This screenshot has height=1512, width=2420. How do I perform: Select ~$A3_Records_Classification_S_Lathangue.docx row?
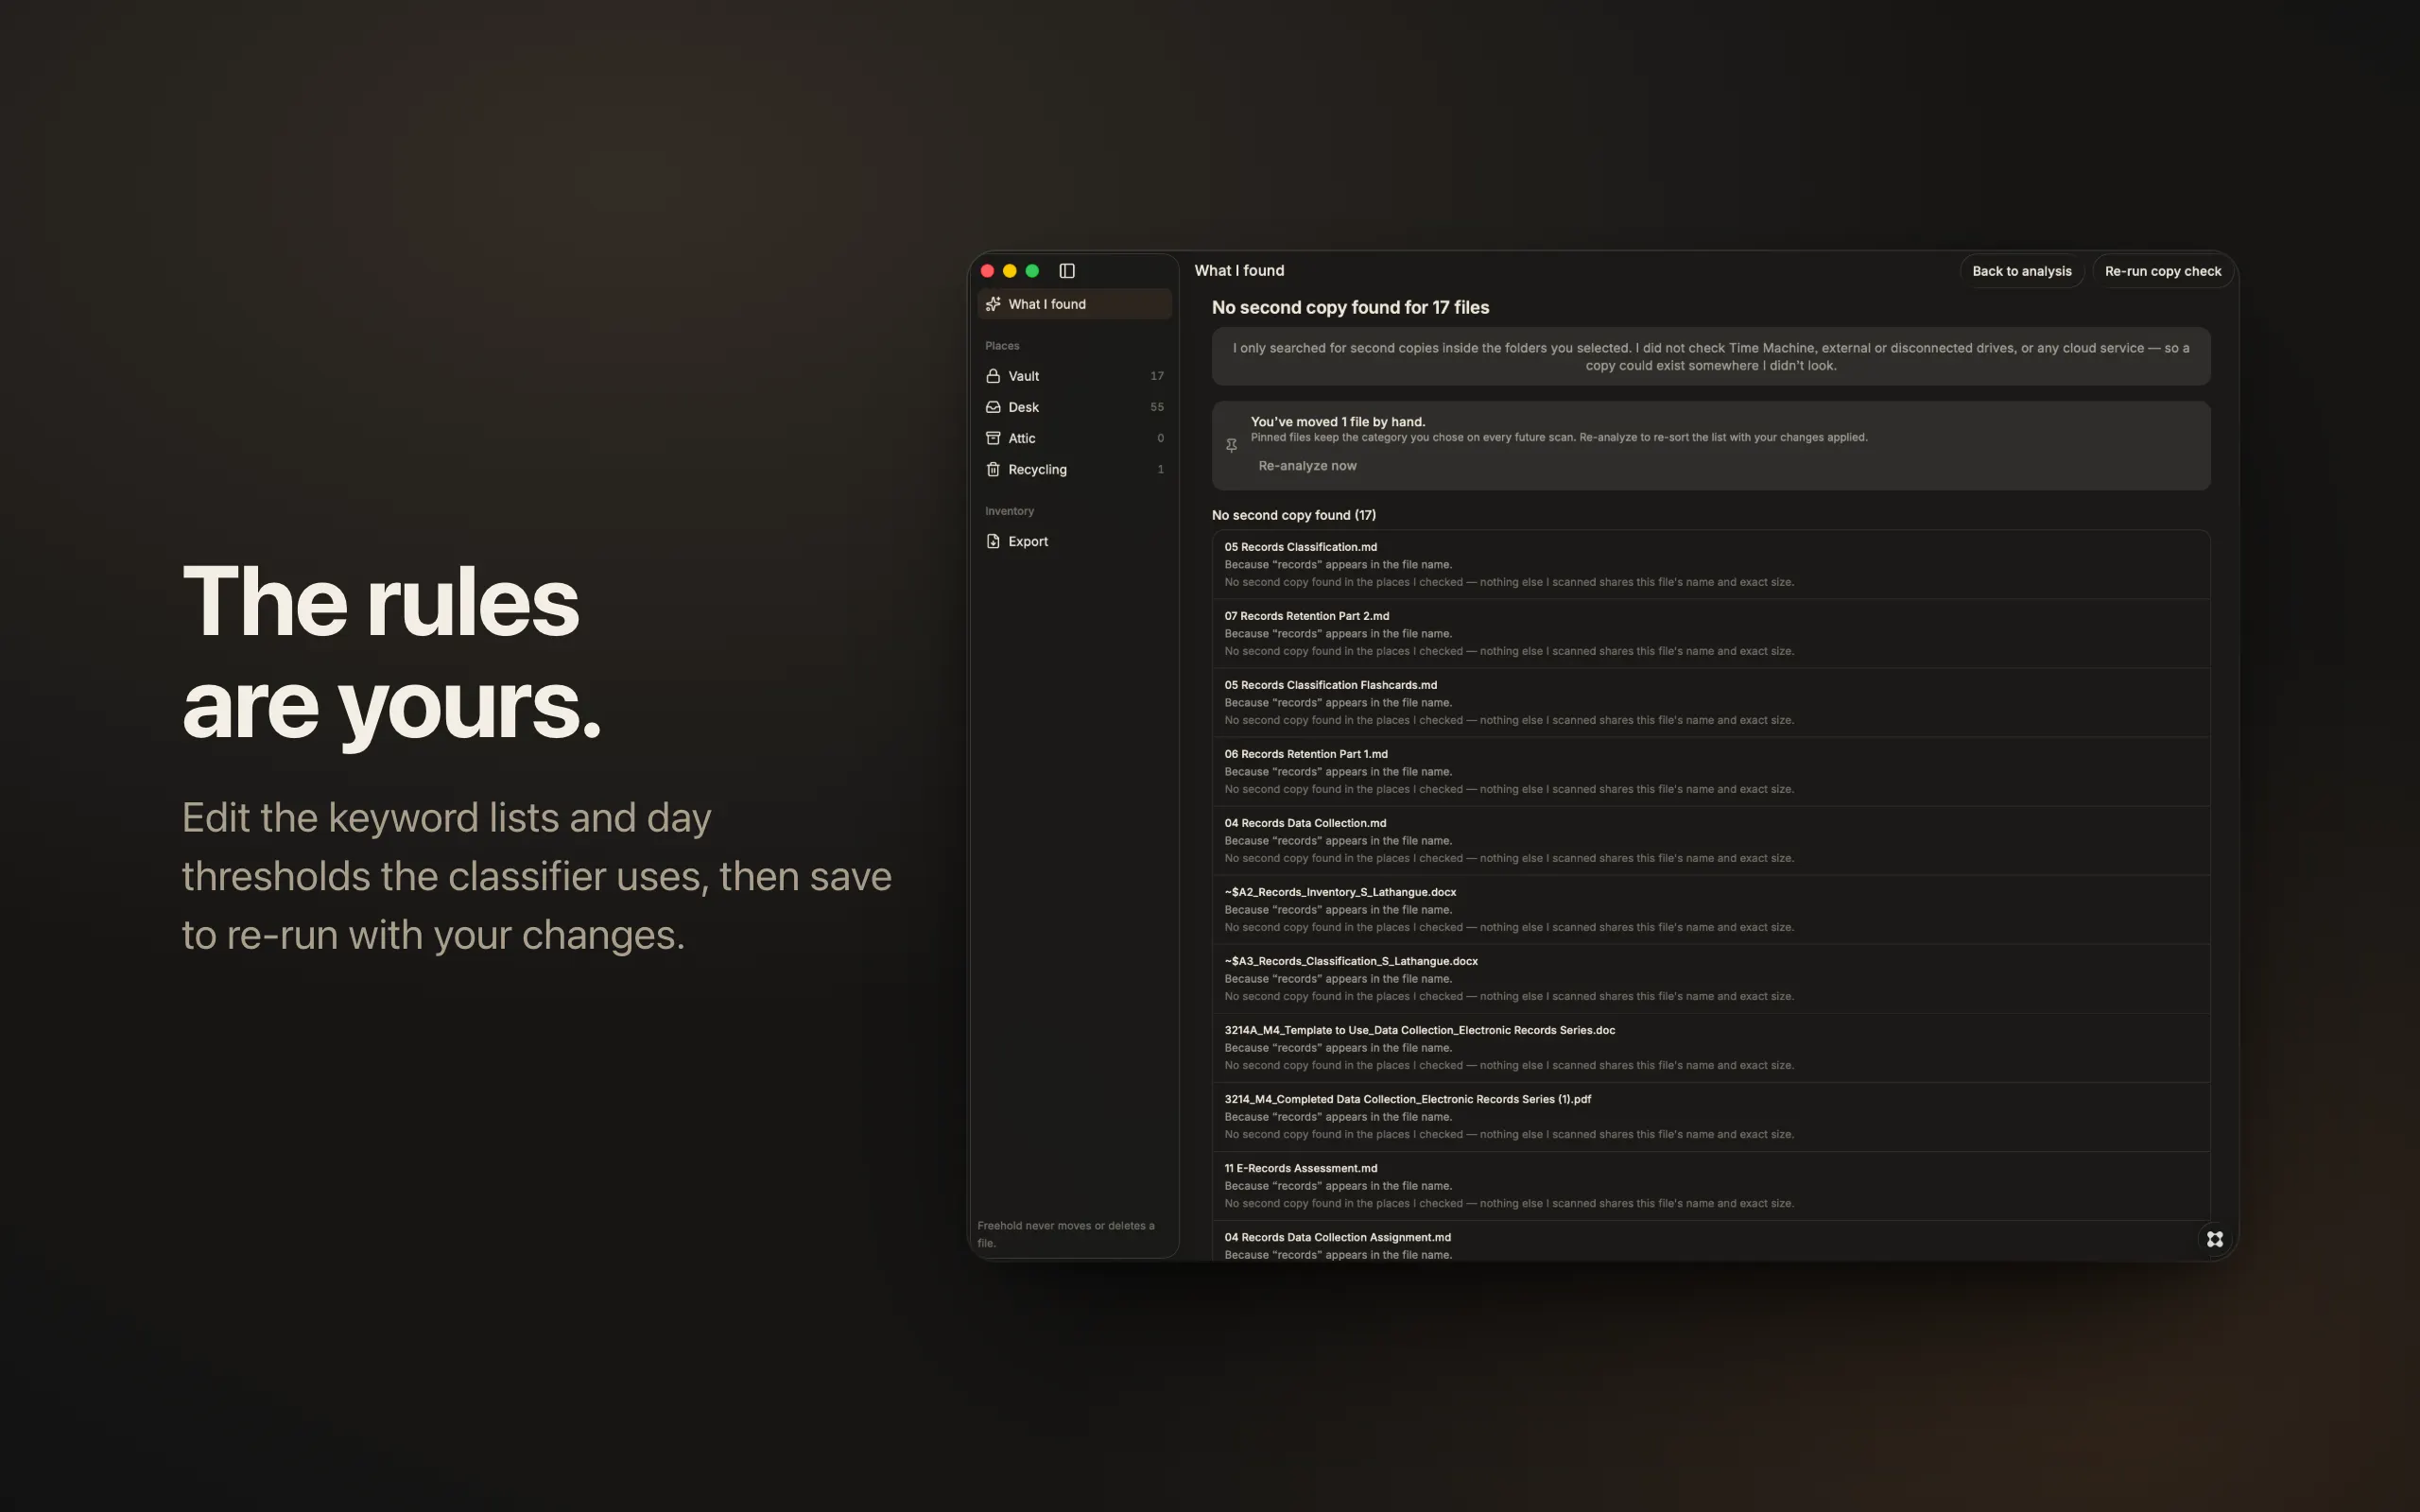tap(1710, 978)
